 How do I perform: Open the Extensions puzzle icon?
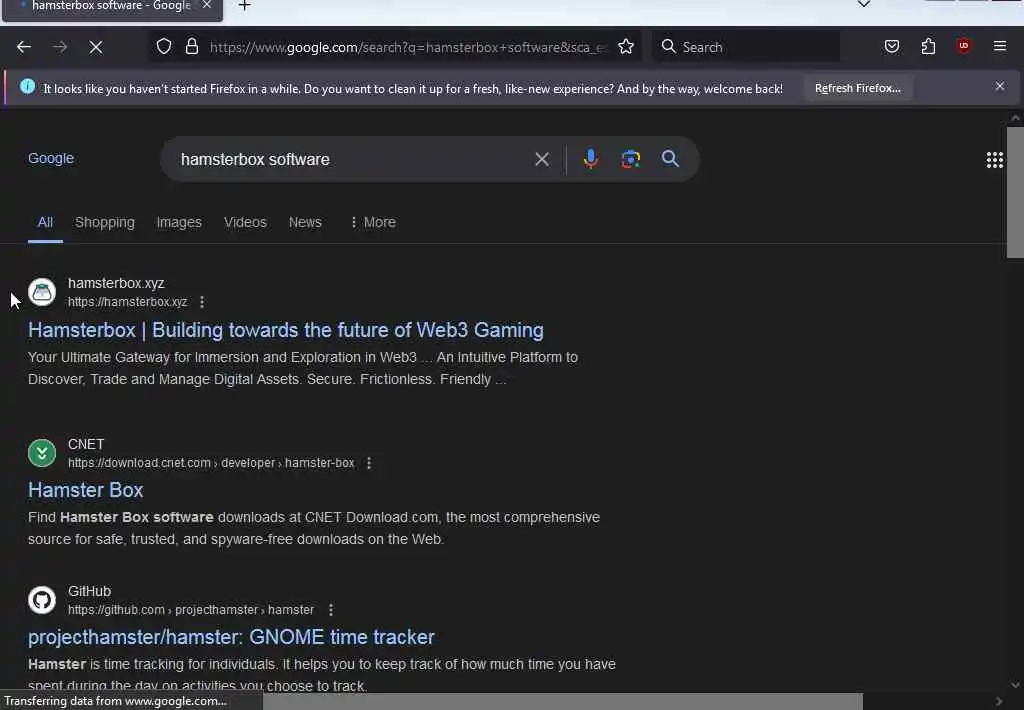[928, 46]
